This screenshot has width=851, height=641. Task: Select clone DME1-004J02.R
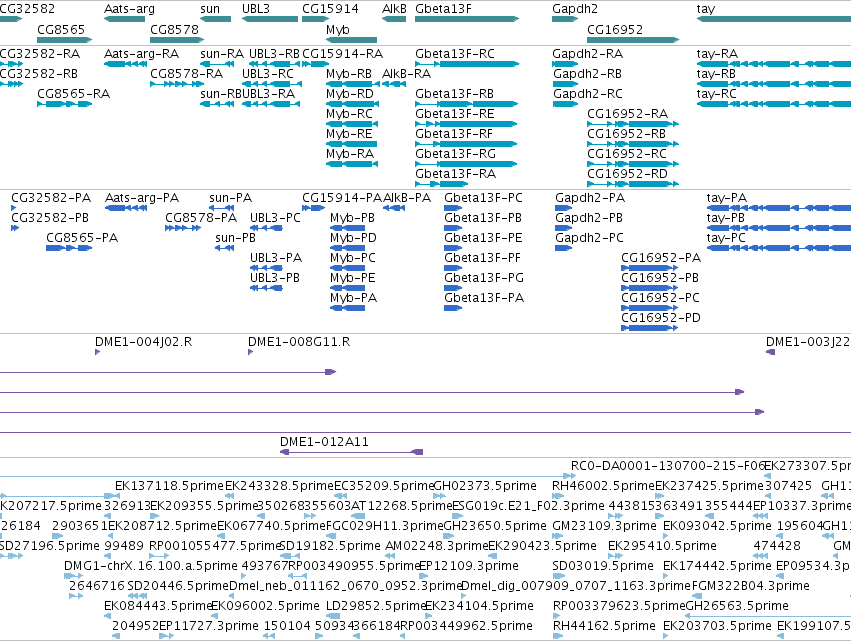click(x=143, y=342)
